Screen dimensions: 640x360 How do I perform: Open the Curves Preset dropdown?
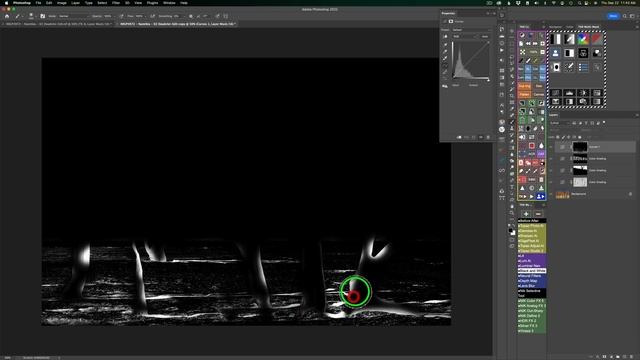click(x=471, y=30)
